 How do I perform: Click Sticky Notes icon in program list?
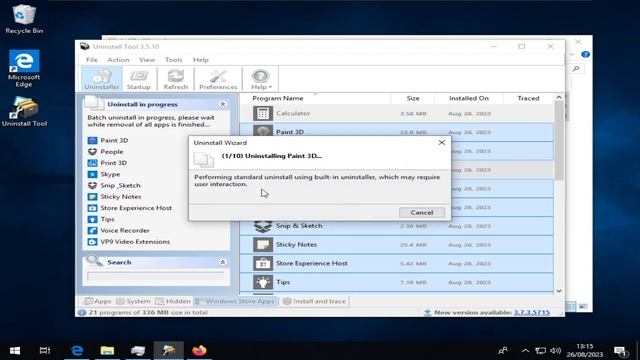click(x=263, y=245)
